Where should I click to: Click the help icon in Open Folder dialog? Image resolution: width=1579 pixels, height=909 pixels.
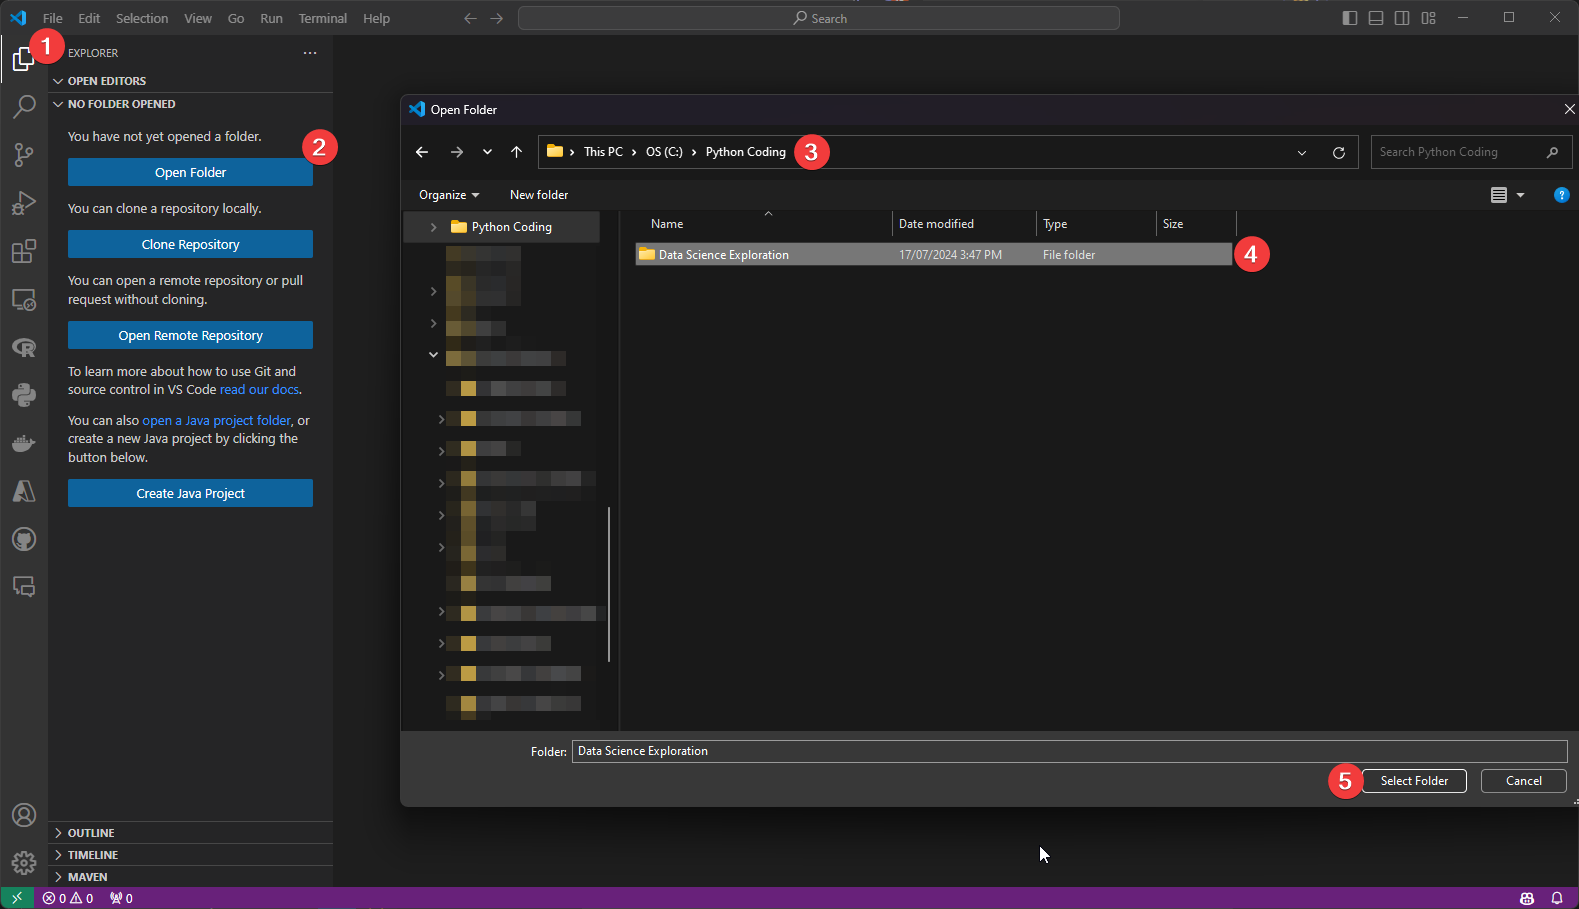coord(1561,195)
